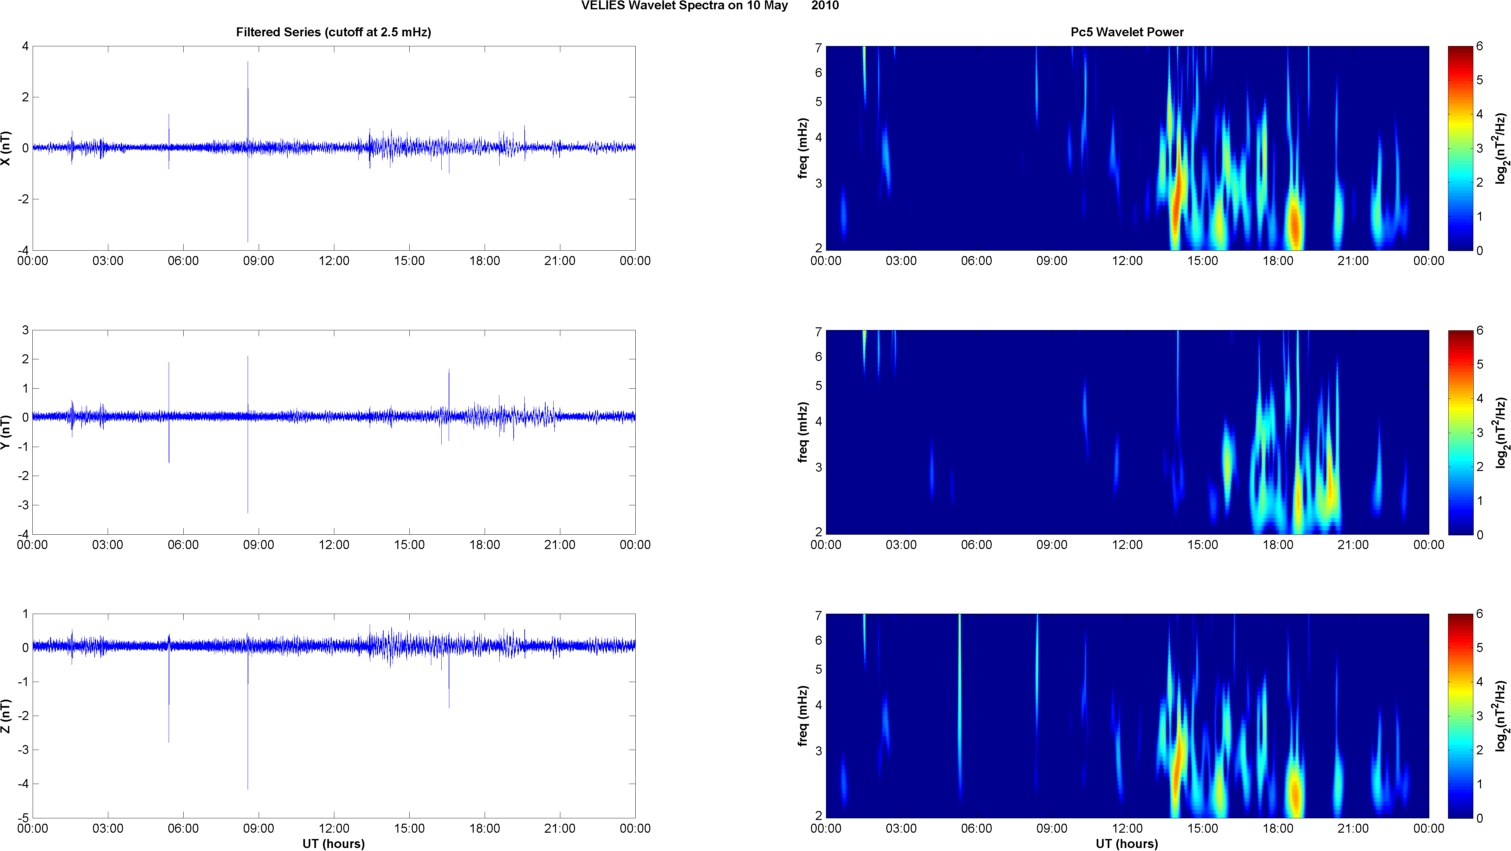Screen dimensions: 1511x851
Task: Click the middle spectrogram's colorbar
Action: tap(1460, 432)
